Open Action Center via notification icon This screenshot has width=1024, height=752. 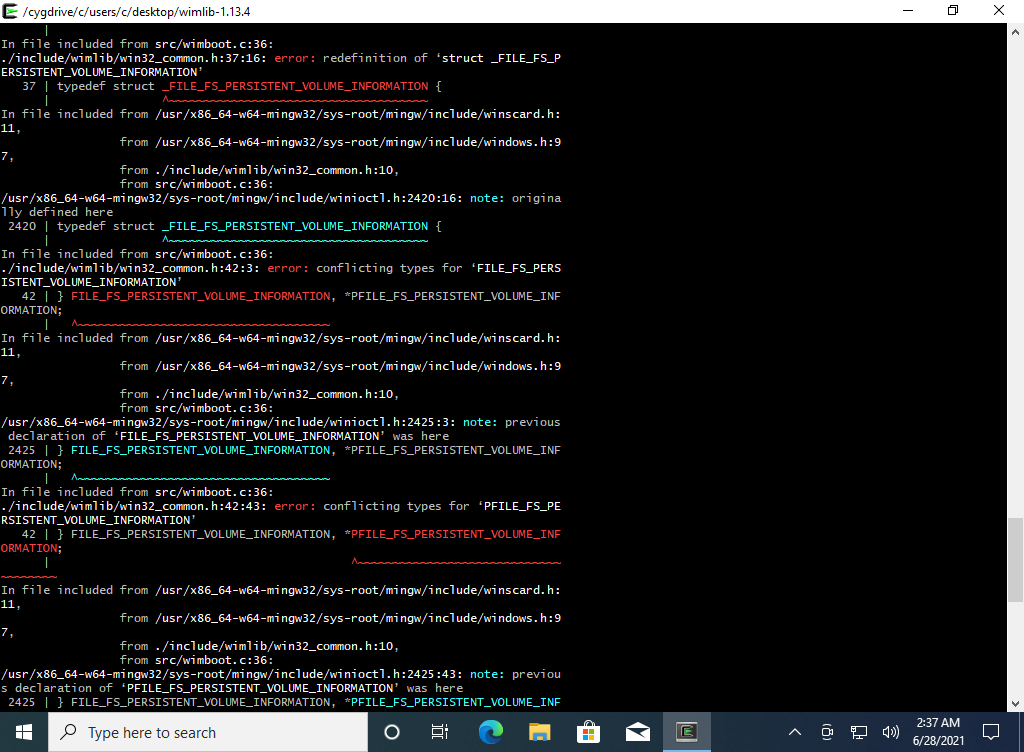click(x=990, y=732)
